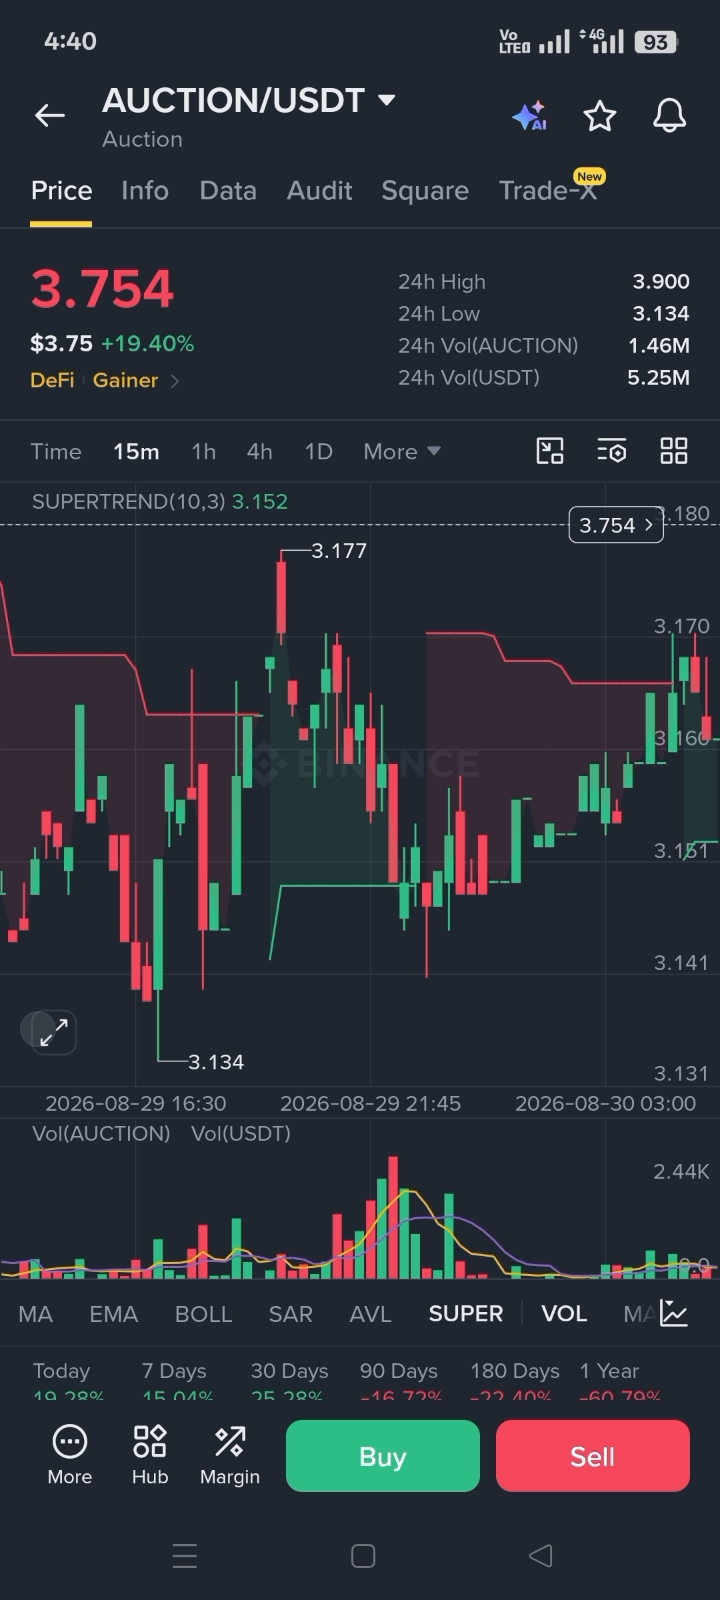Switch to the Price tab
The height and width of the screenshot is (1600, 720).
tap(61, 190)
